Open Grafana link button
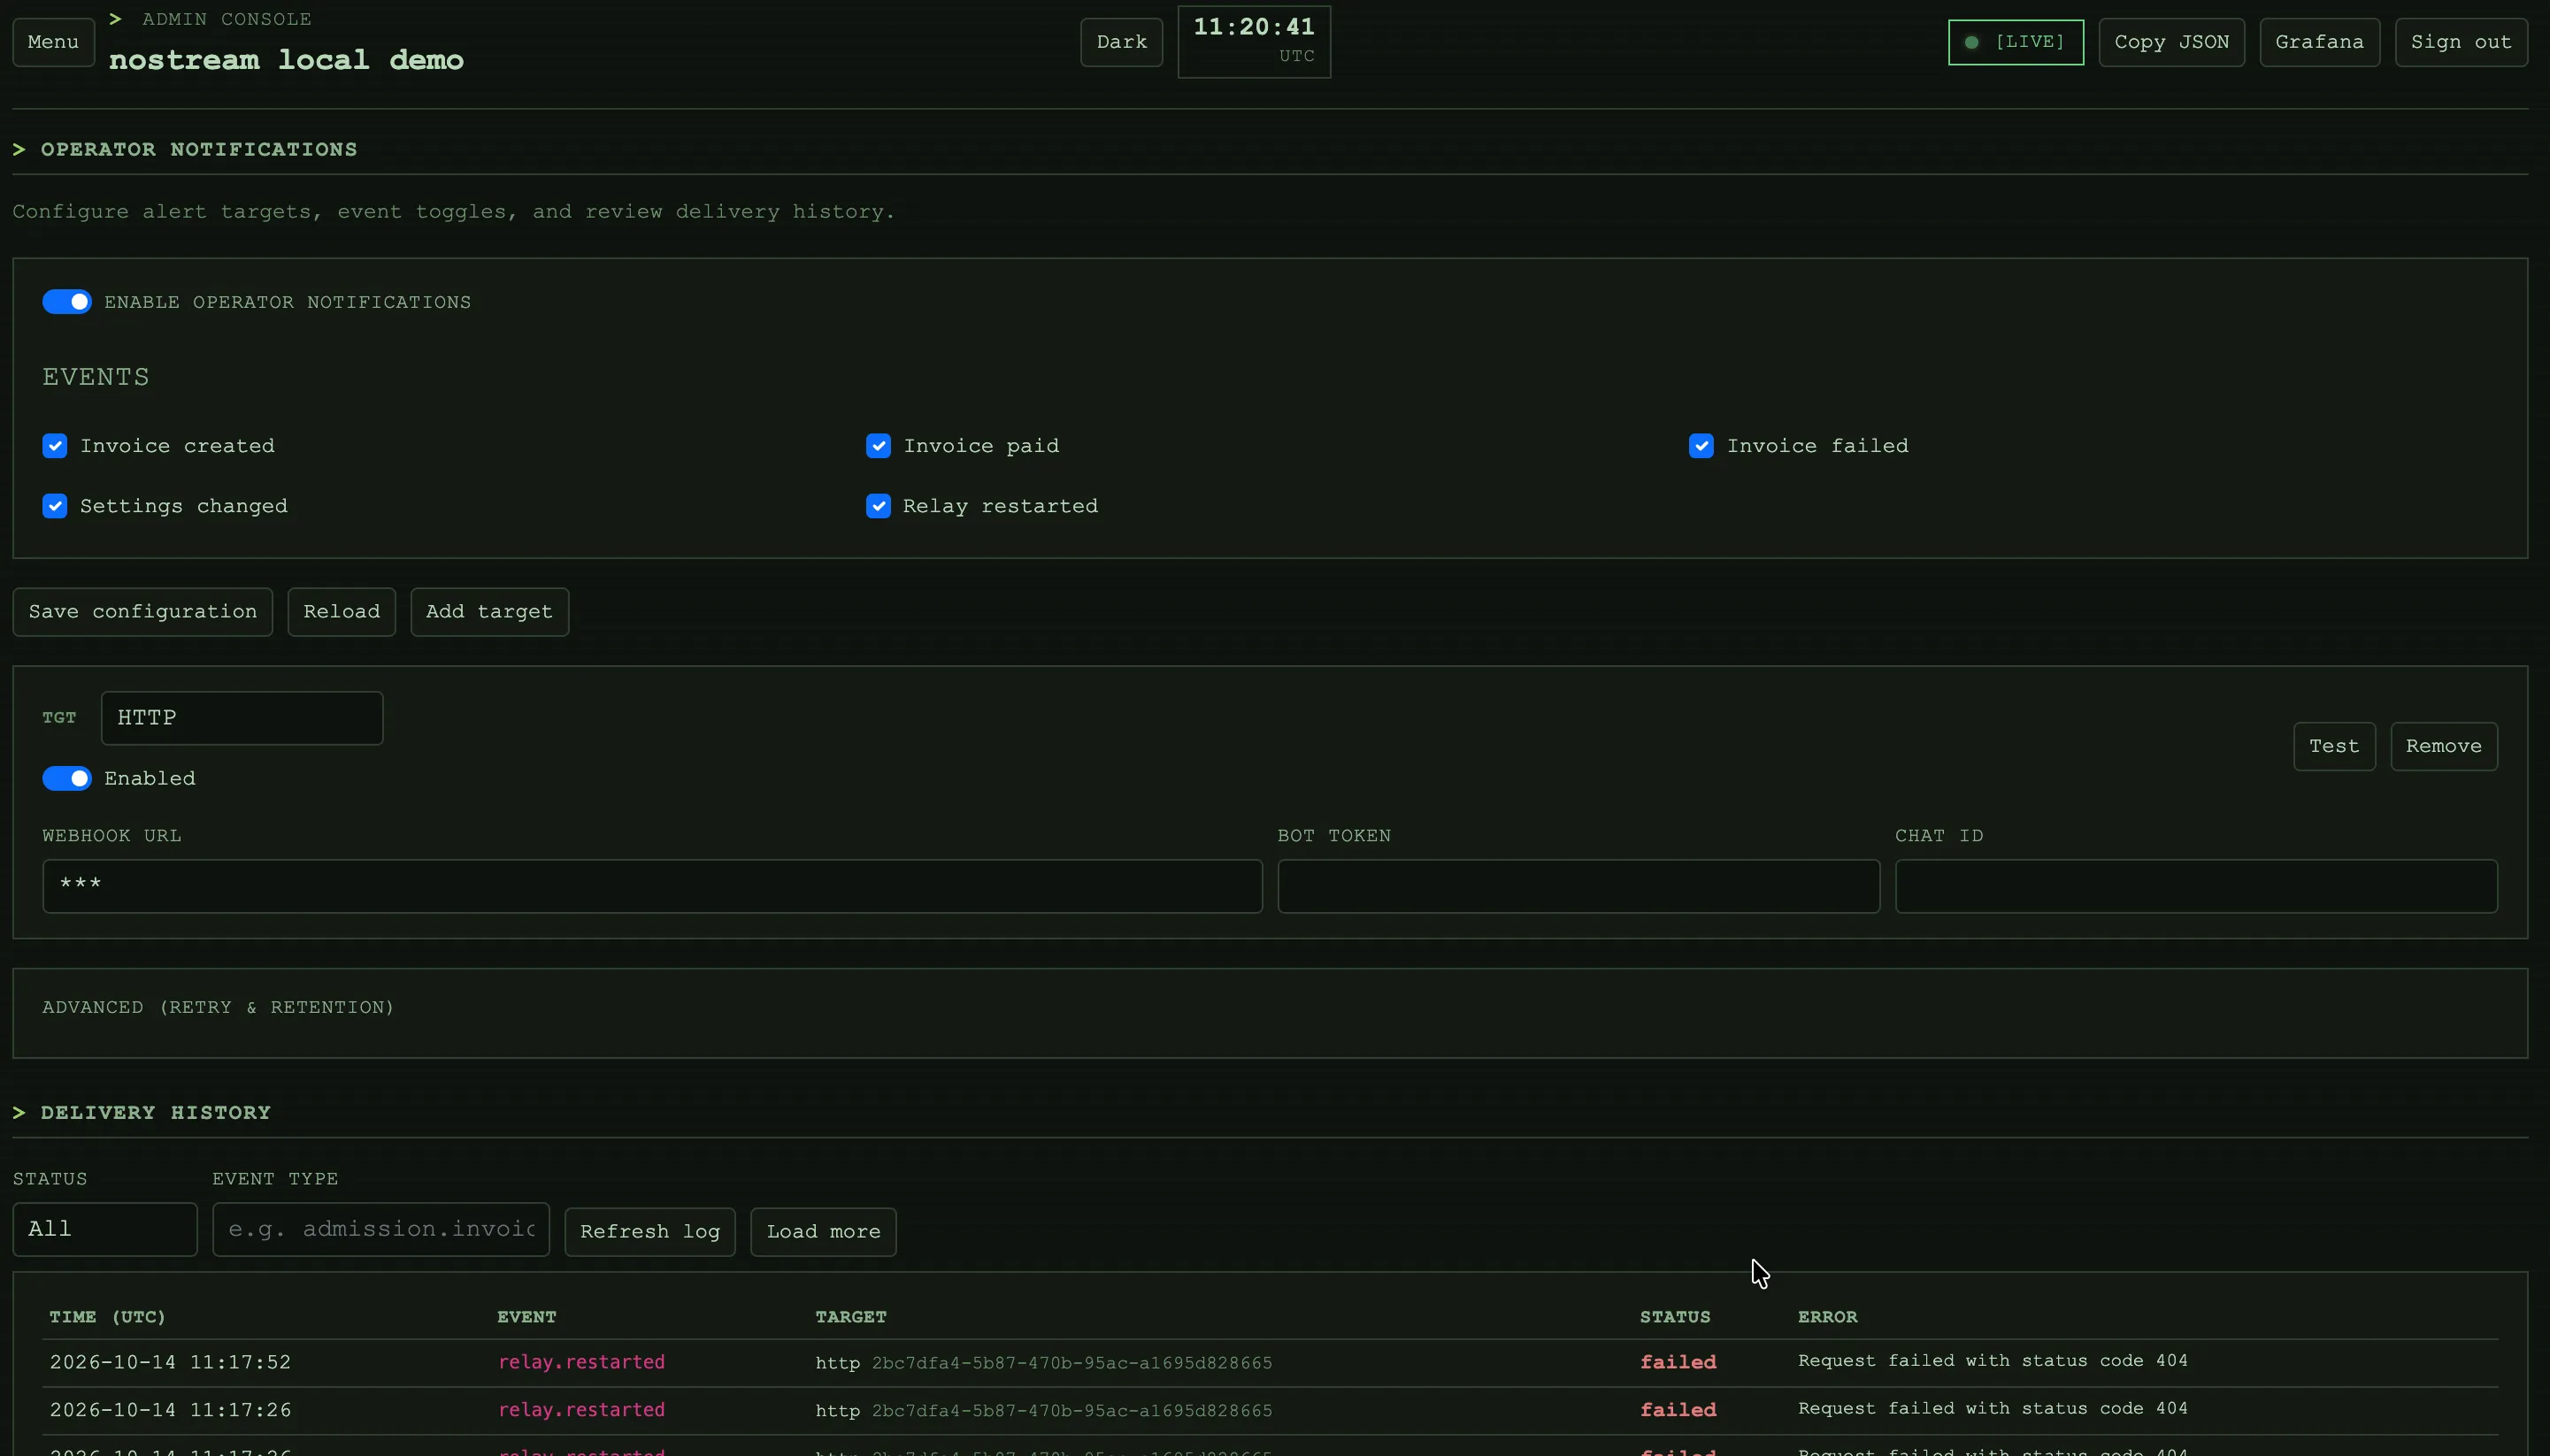The width and height of the screenshot is (2550, 1456). coord(2319,42)
